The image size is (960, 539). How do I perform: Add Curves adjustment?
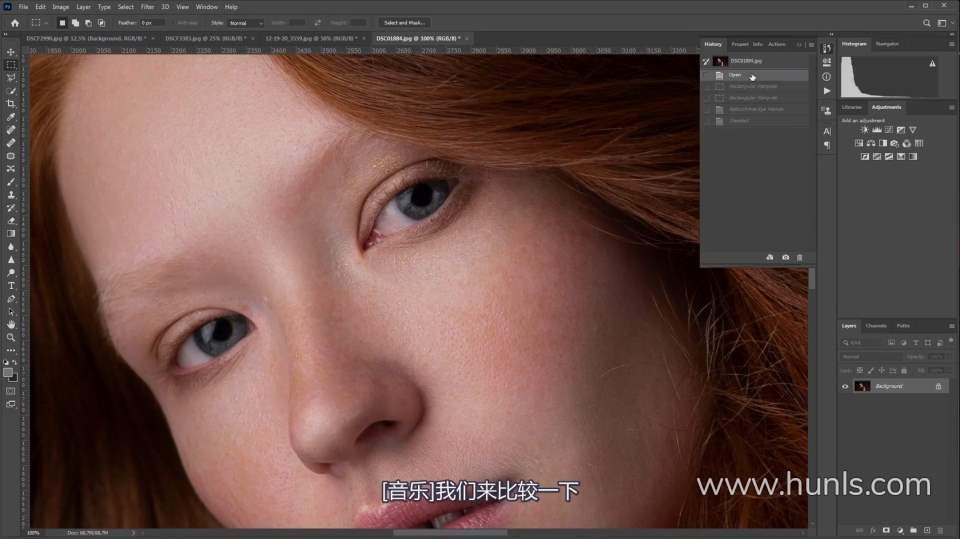coord(889,130)
